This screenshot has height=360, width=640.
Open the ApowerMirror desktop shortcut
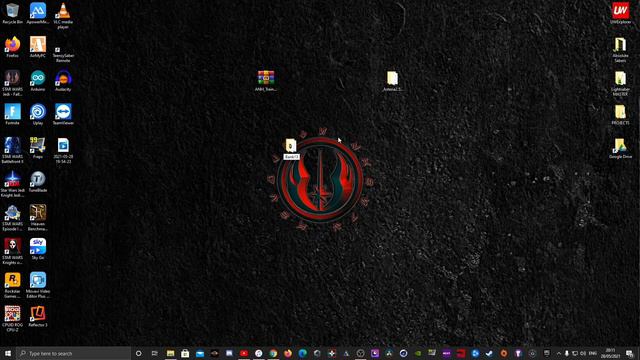pyautogui.click(x=38, y=13)
